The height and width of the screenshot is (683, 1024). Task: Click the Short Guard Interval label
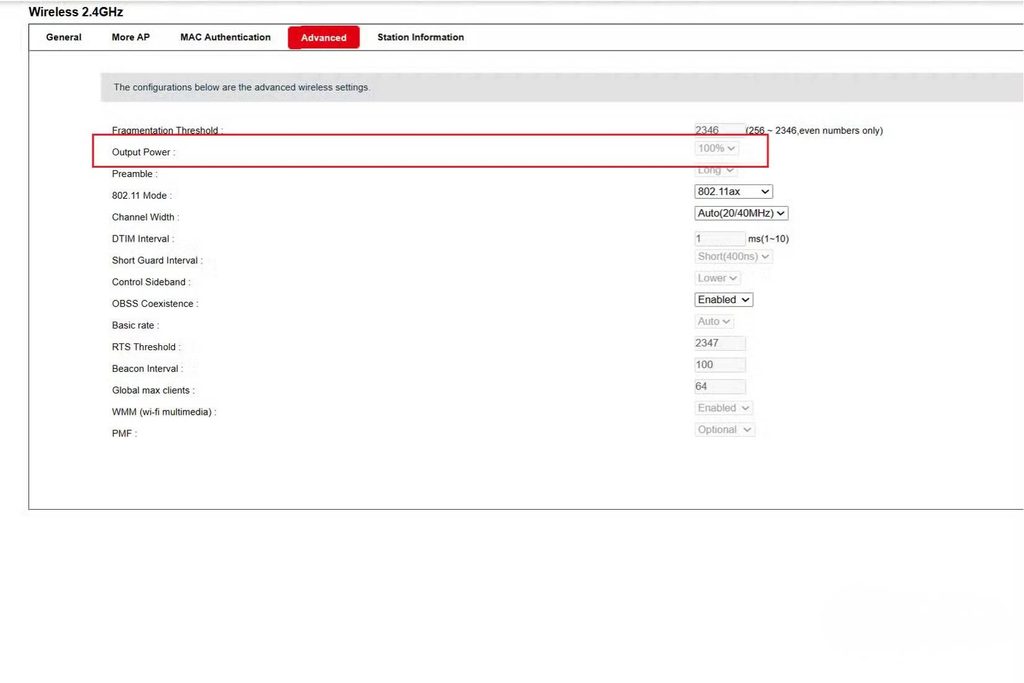(157, 260)
